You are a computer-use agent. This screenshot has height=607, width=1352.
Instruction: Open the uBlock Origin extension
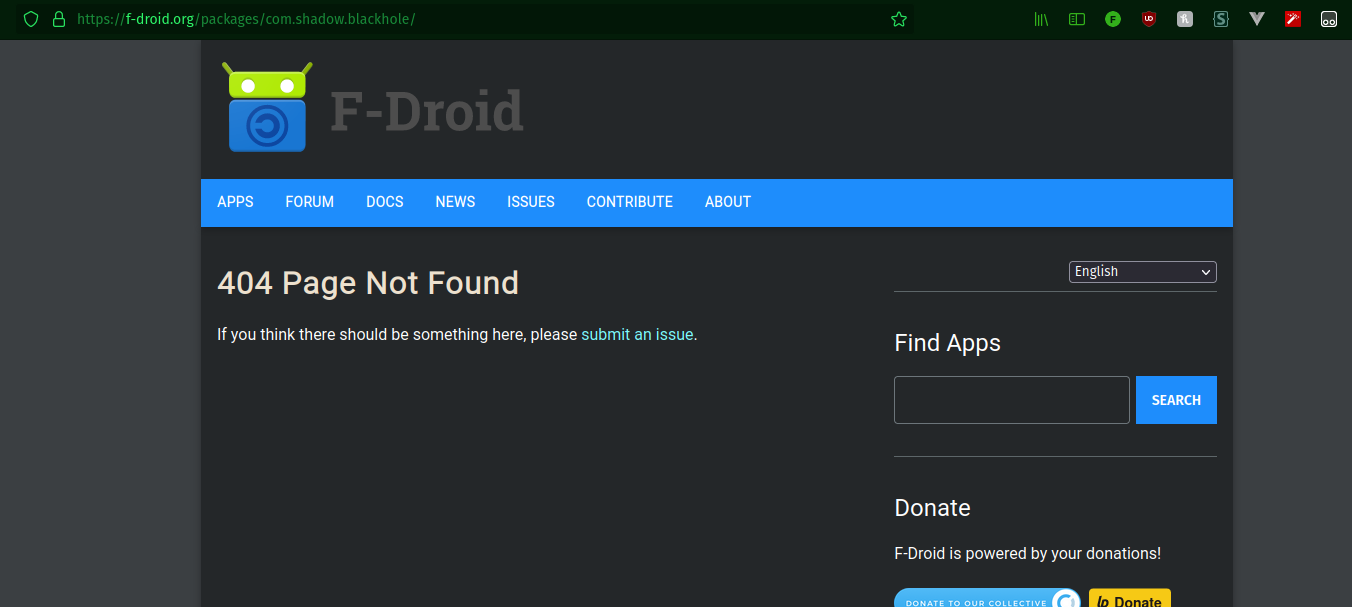coord(1149,19)
